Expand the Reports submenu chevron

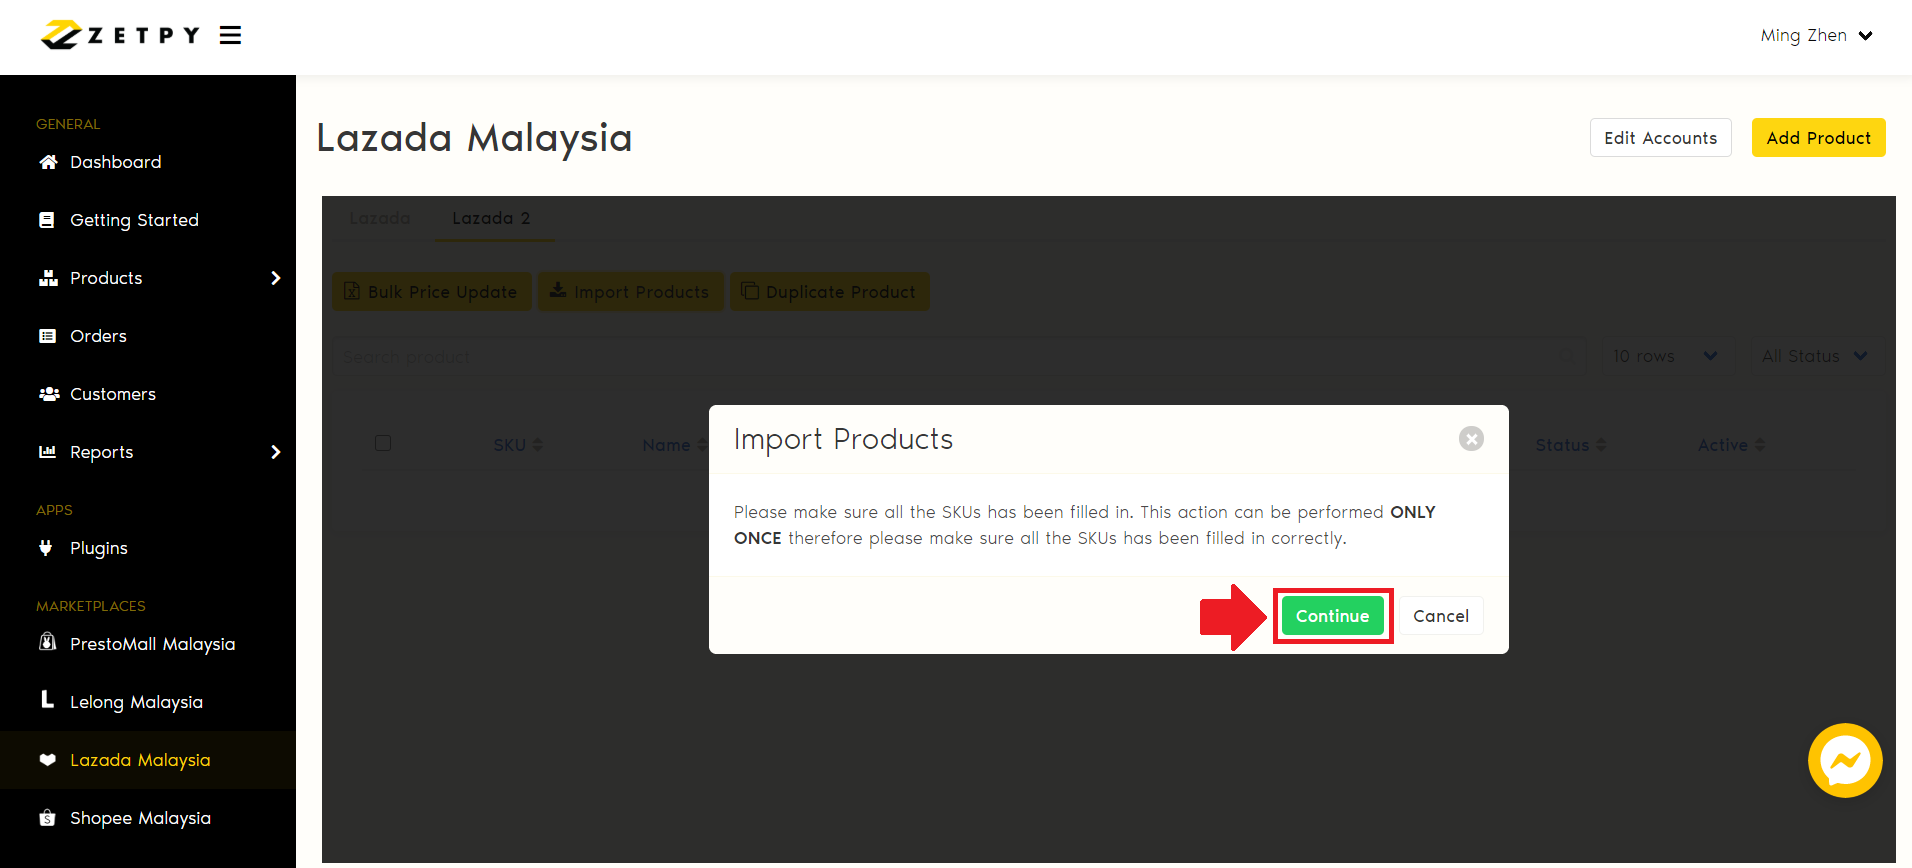point(276,452)
